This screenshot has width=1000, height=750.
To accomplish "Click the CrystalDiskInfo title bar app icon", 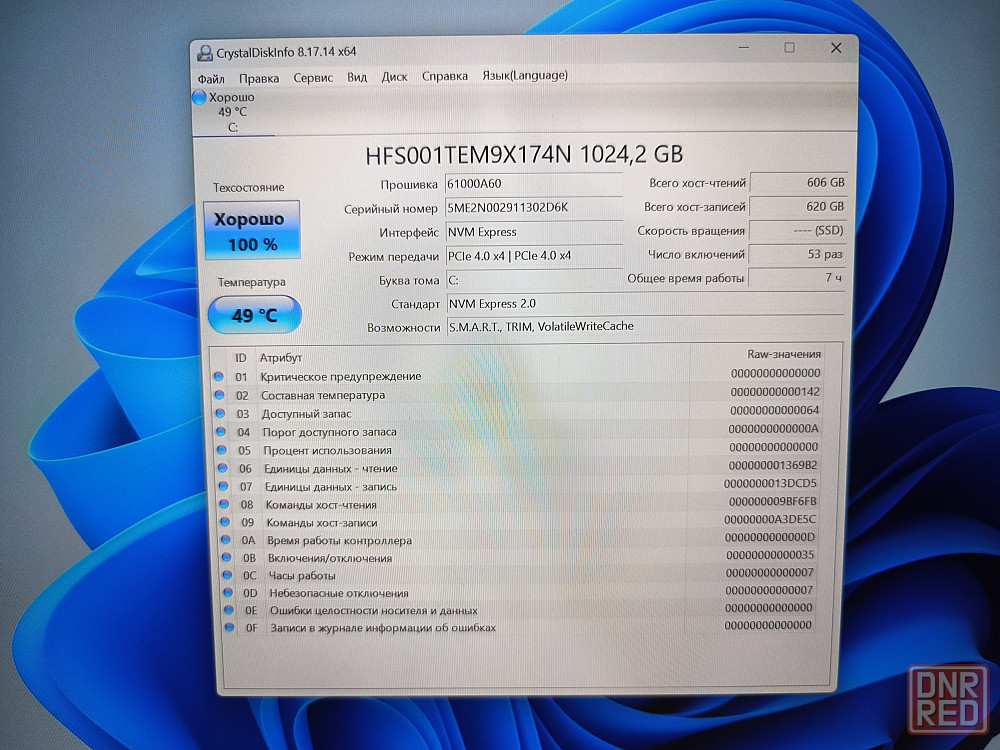I will click(x=205, y=53).
